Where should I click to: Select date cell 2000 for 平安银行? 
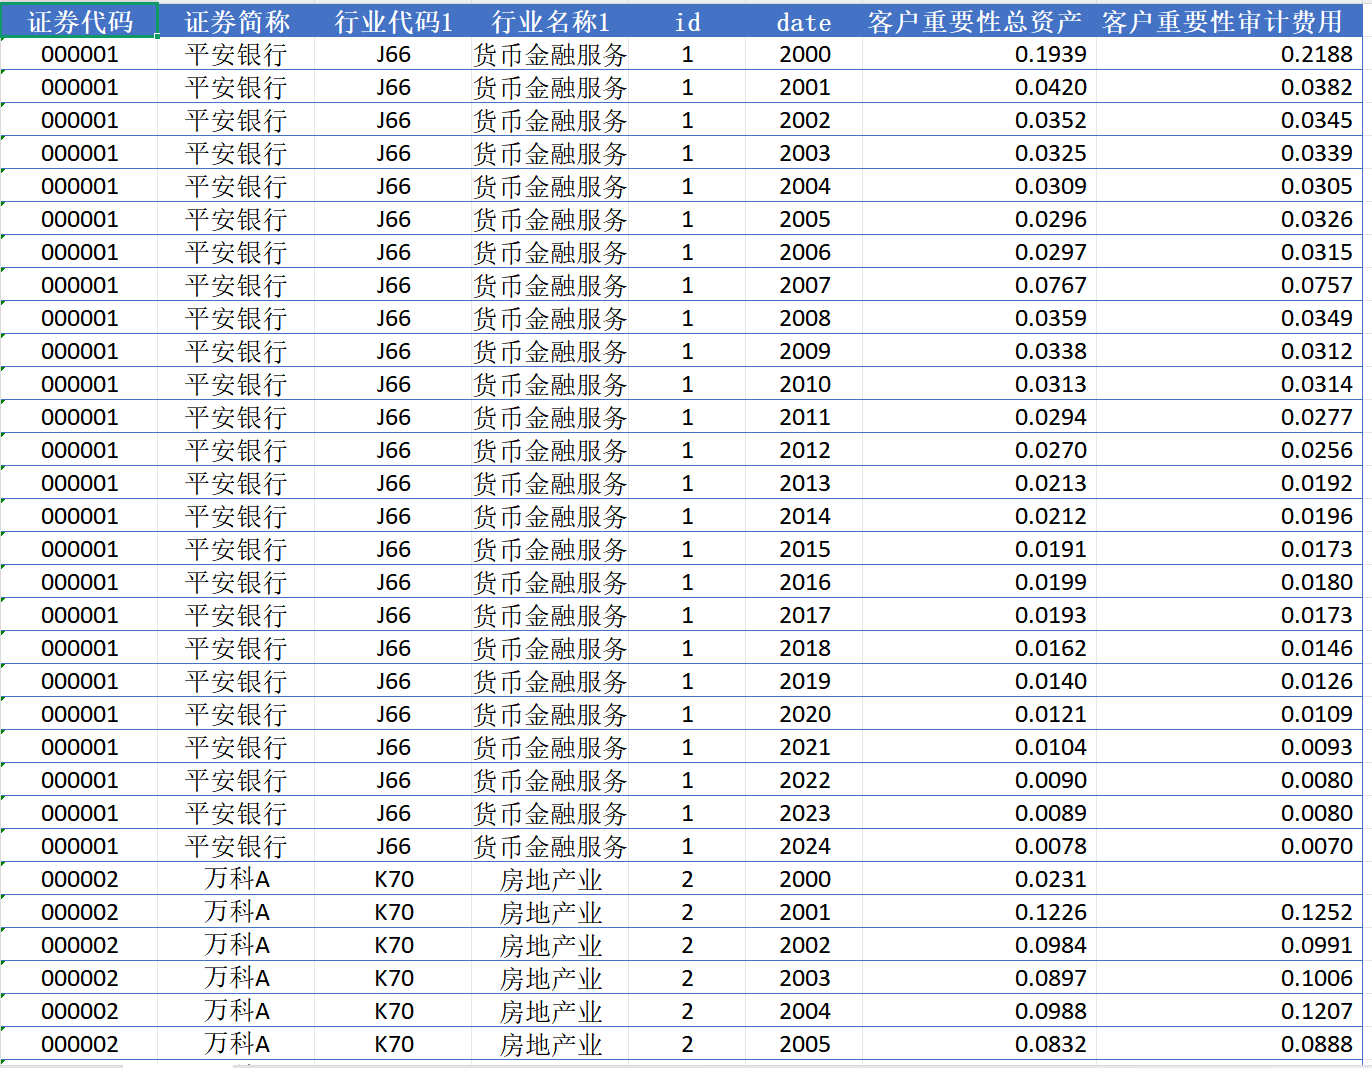pyautogui.click(x=804, y=54)
